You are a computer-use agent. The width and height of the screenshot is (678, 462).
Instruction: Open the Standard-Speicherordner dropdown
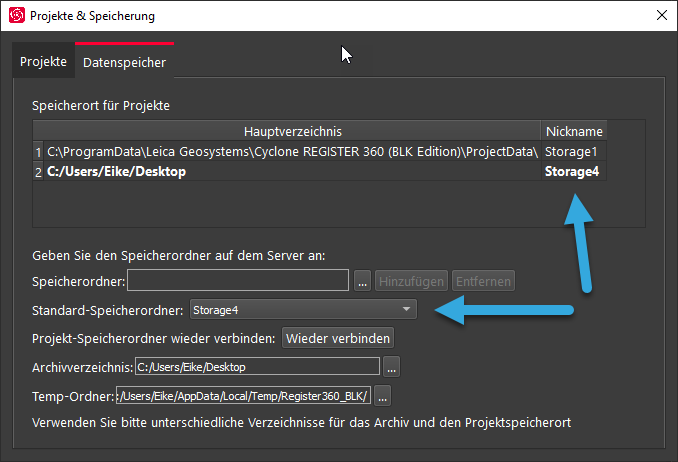click(303, 309)
